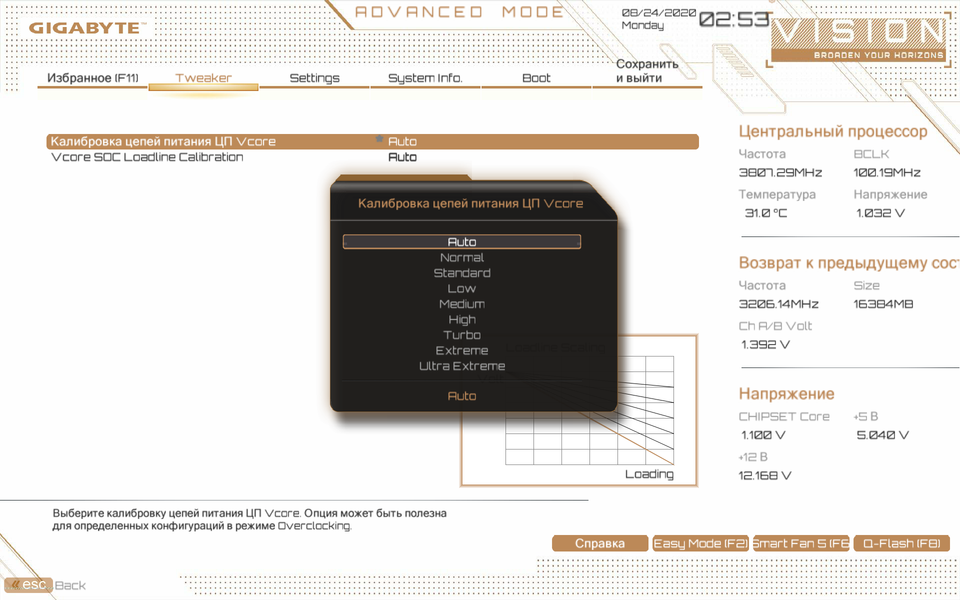Click the BCLK 100.19MHz value
Viewport: 960px width, 600px height.
(887, 173)
